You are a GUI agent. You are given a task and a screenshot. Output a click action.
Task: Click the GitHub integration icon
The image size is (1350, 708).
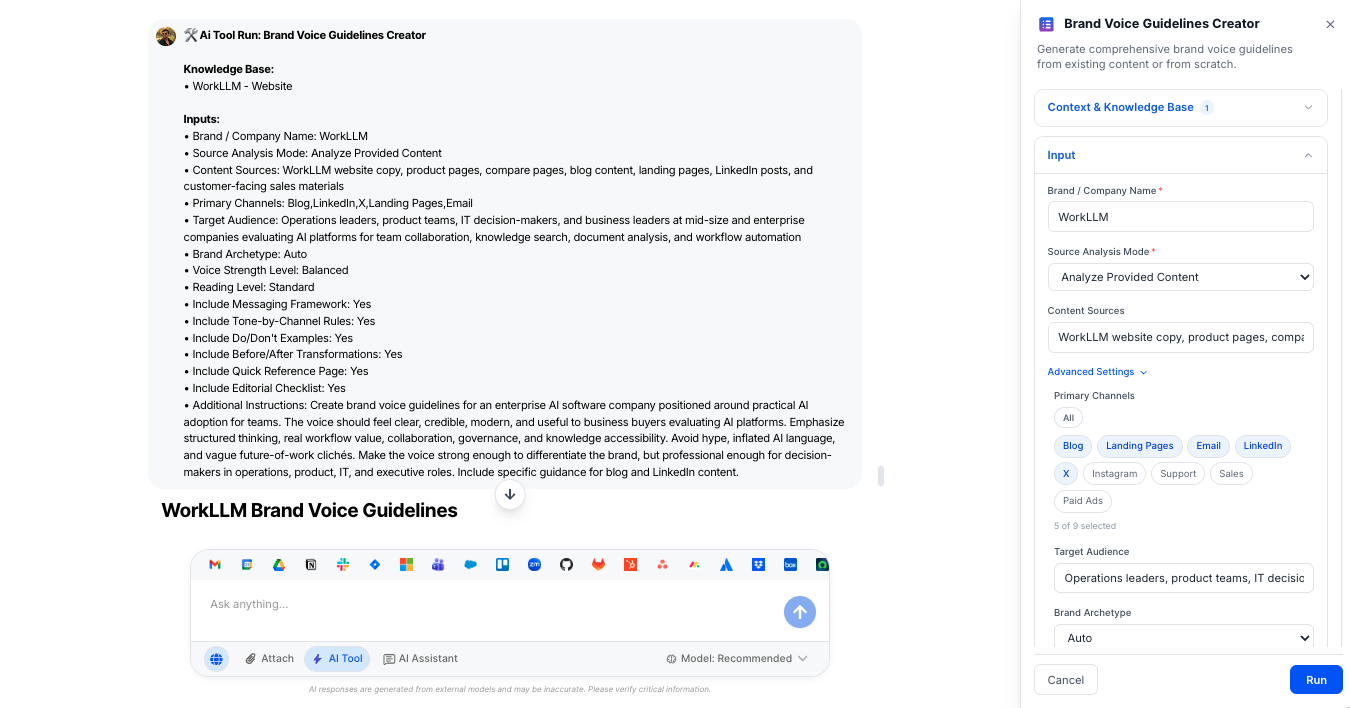coord(566,564)
